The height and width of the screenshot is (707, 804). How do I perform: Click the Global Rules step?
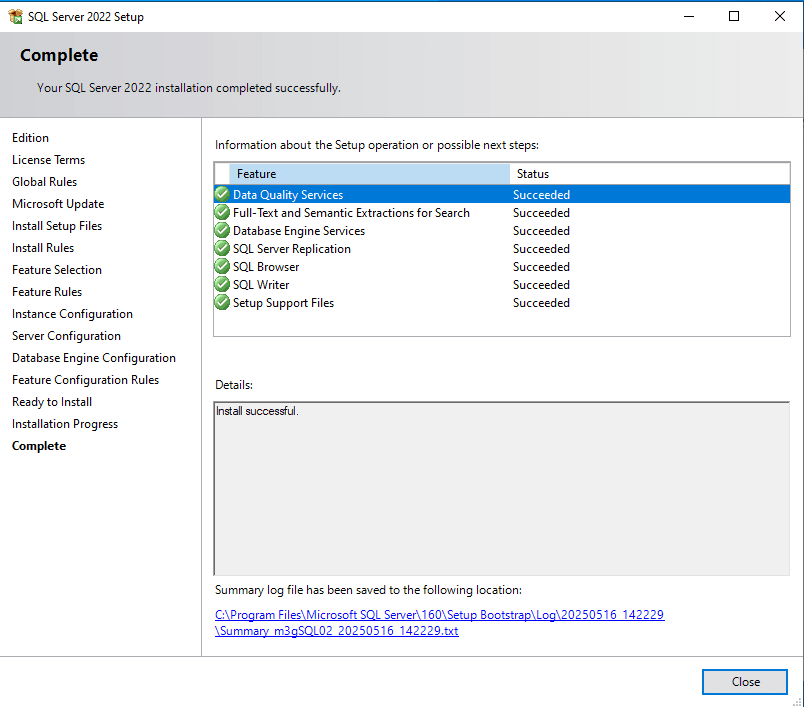44,182
